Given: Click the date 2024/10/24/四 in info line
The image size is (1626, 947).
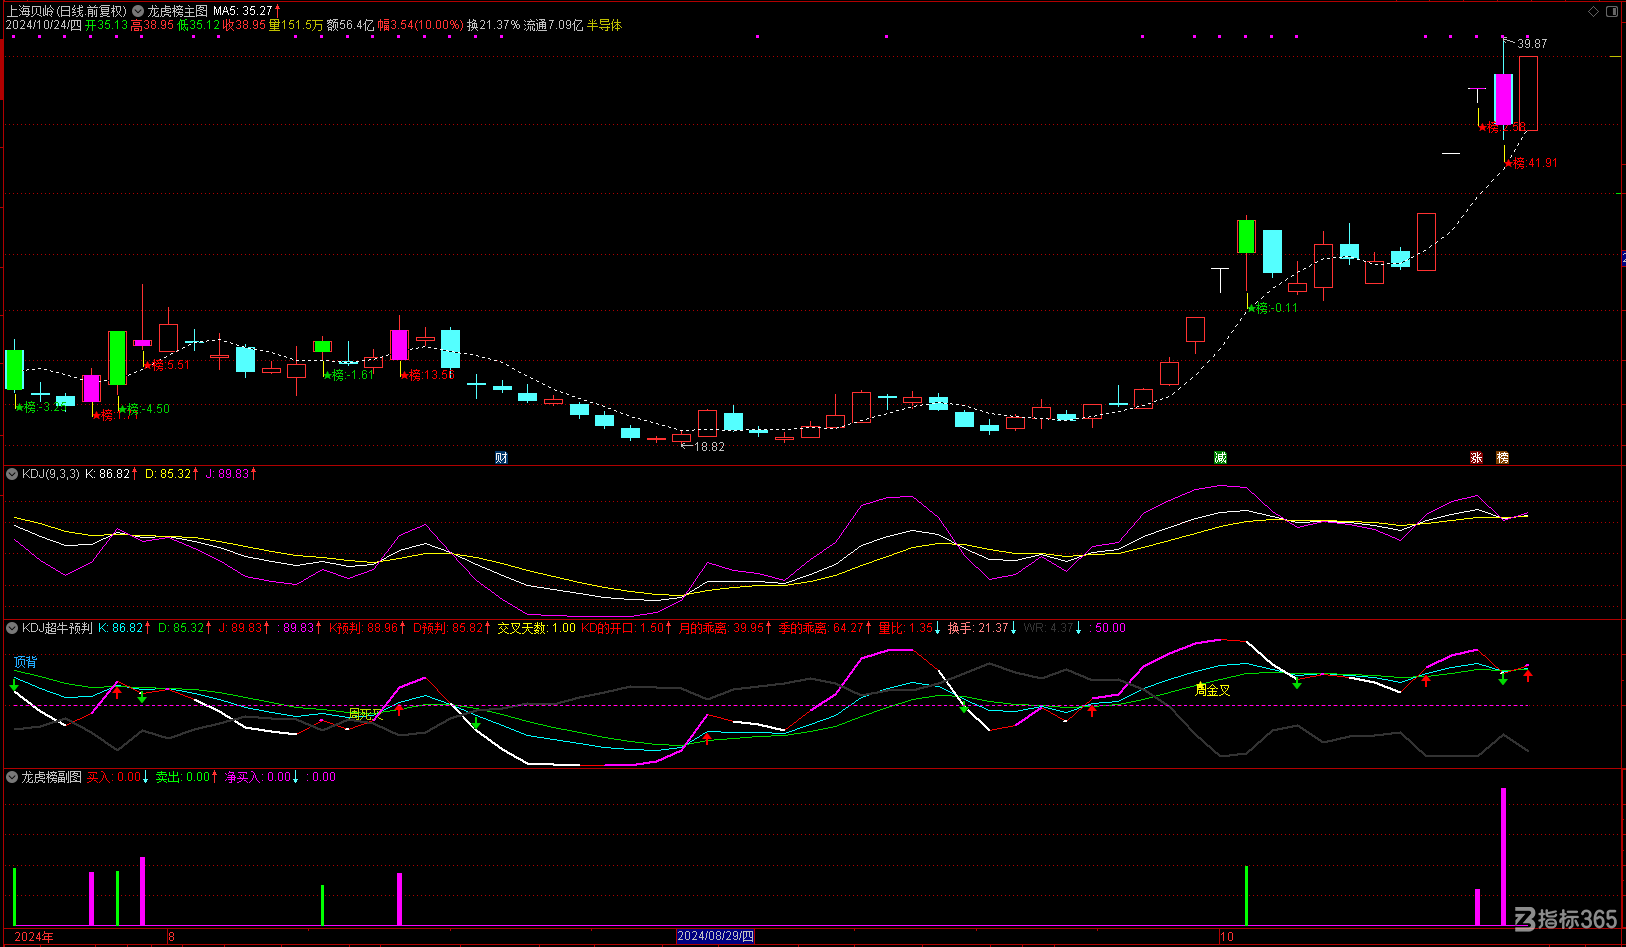Looking at the screenshot, I should coord(44,25).
